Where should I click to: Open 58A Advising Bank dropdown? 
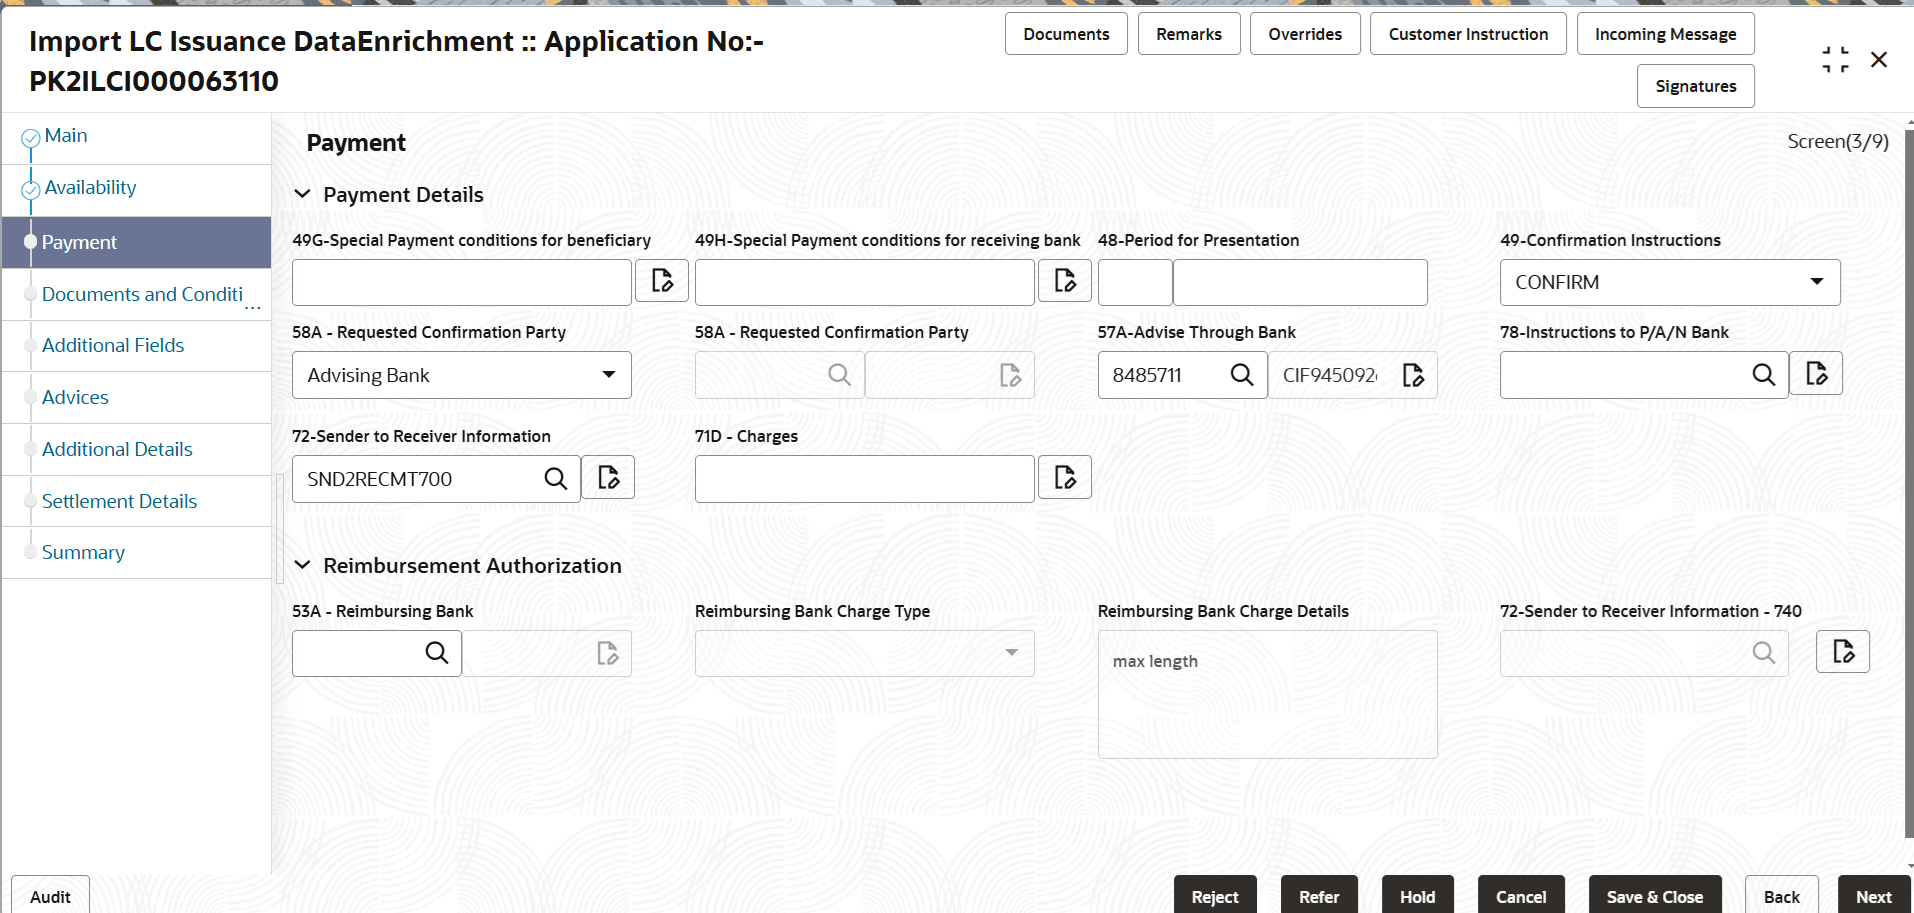tap(462, 375)
